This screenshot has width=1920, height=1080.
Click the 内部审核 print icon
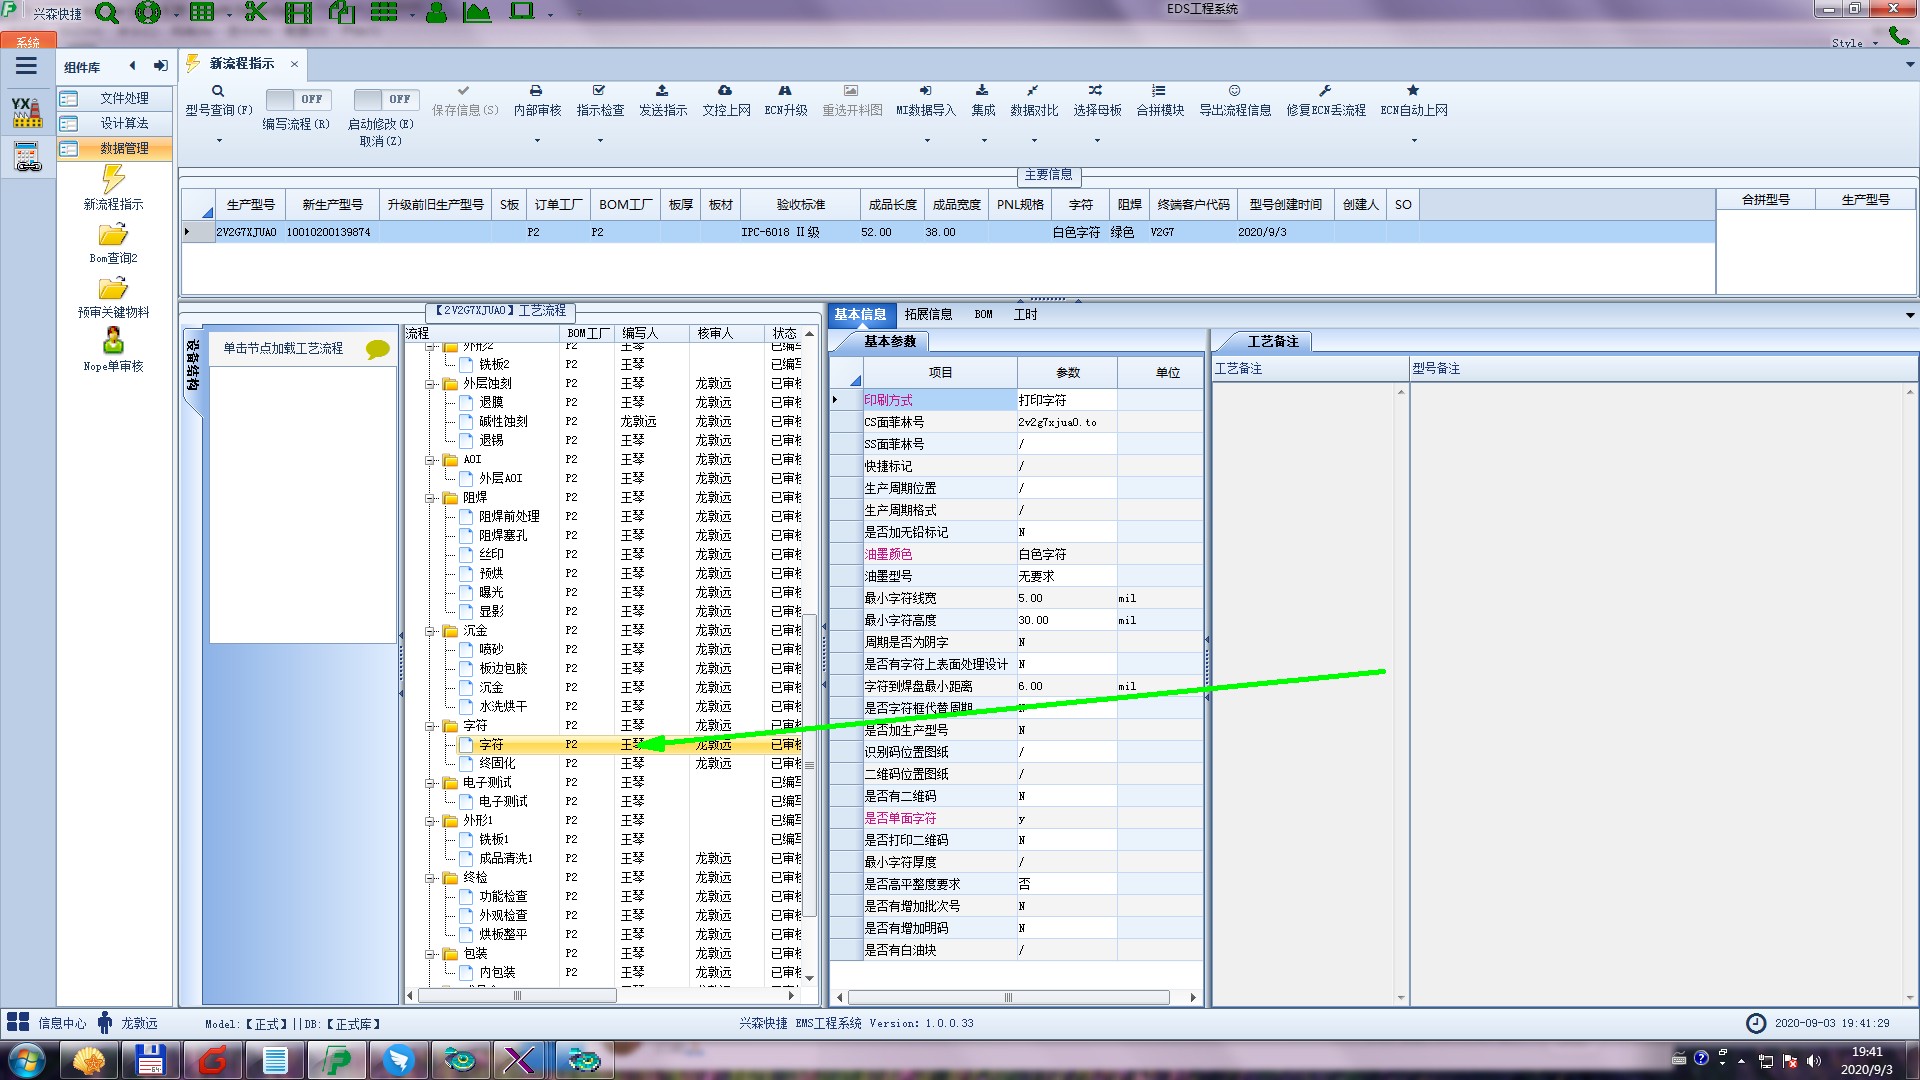tap(536, 91)
